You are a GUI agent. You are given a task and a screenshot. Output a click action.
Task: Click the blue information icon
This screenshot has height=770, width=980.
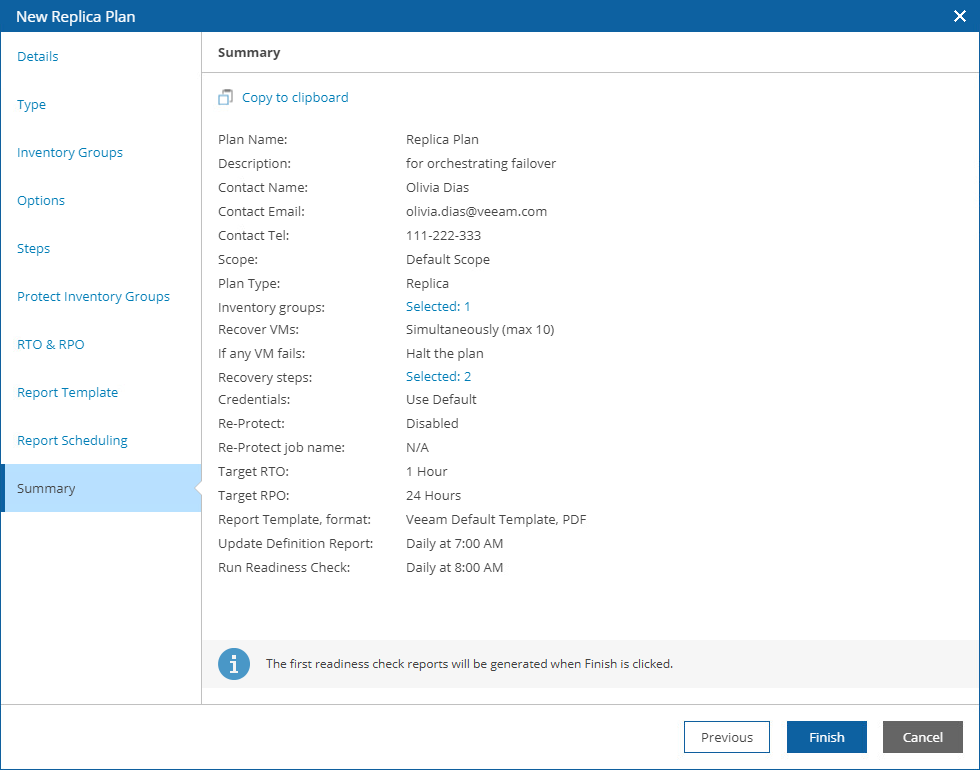pyautogui.click(x=234, y=664)
